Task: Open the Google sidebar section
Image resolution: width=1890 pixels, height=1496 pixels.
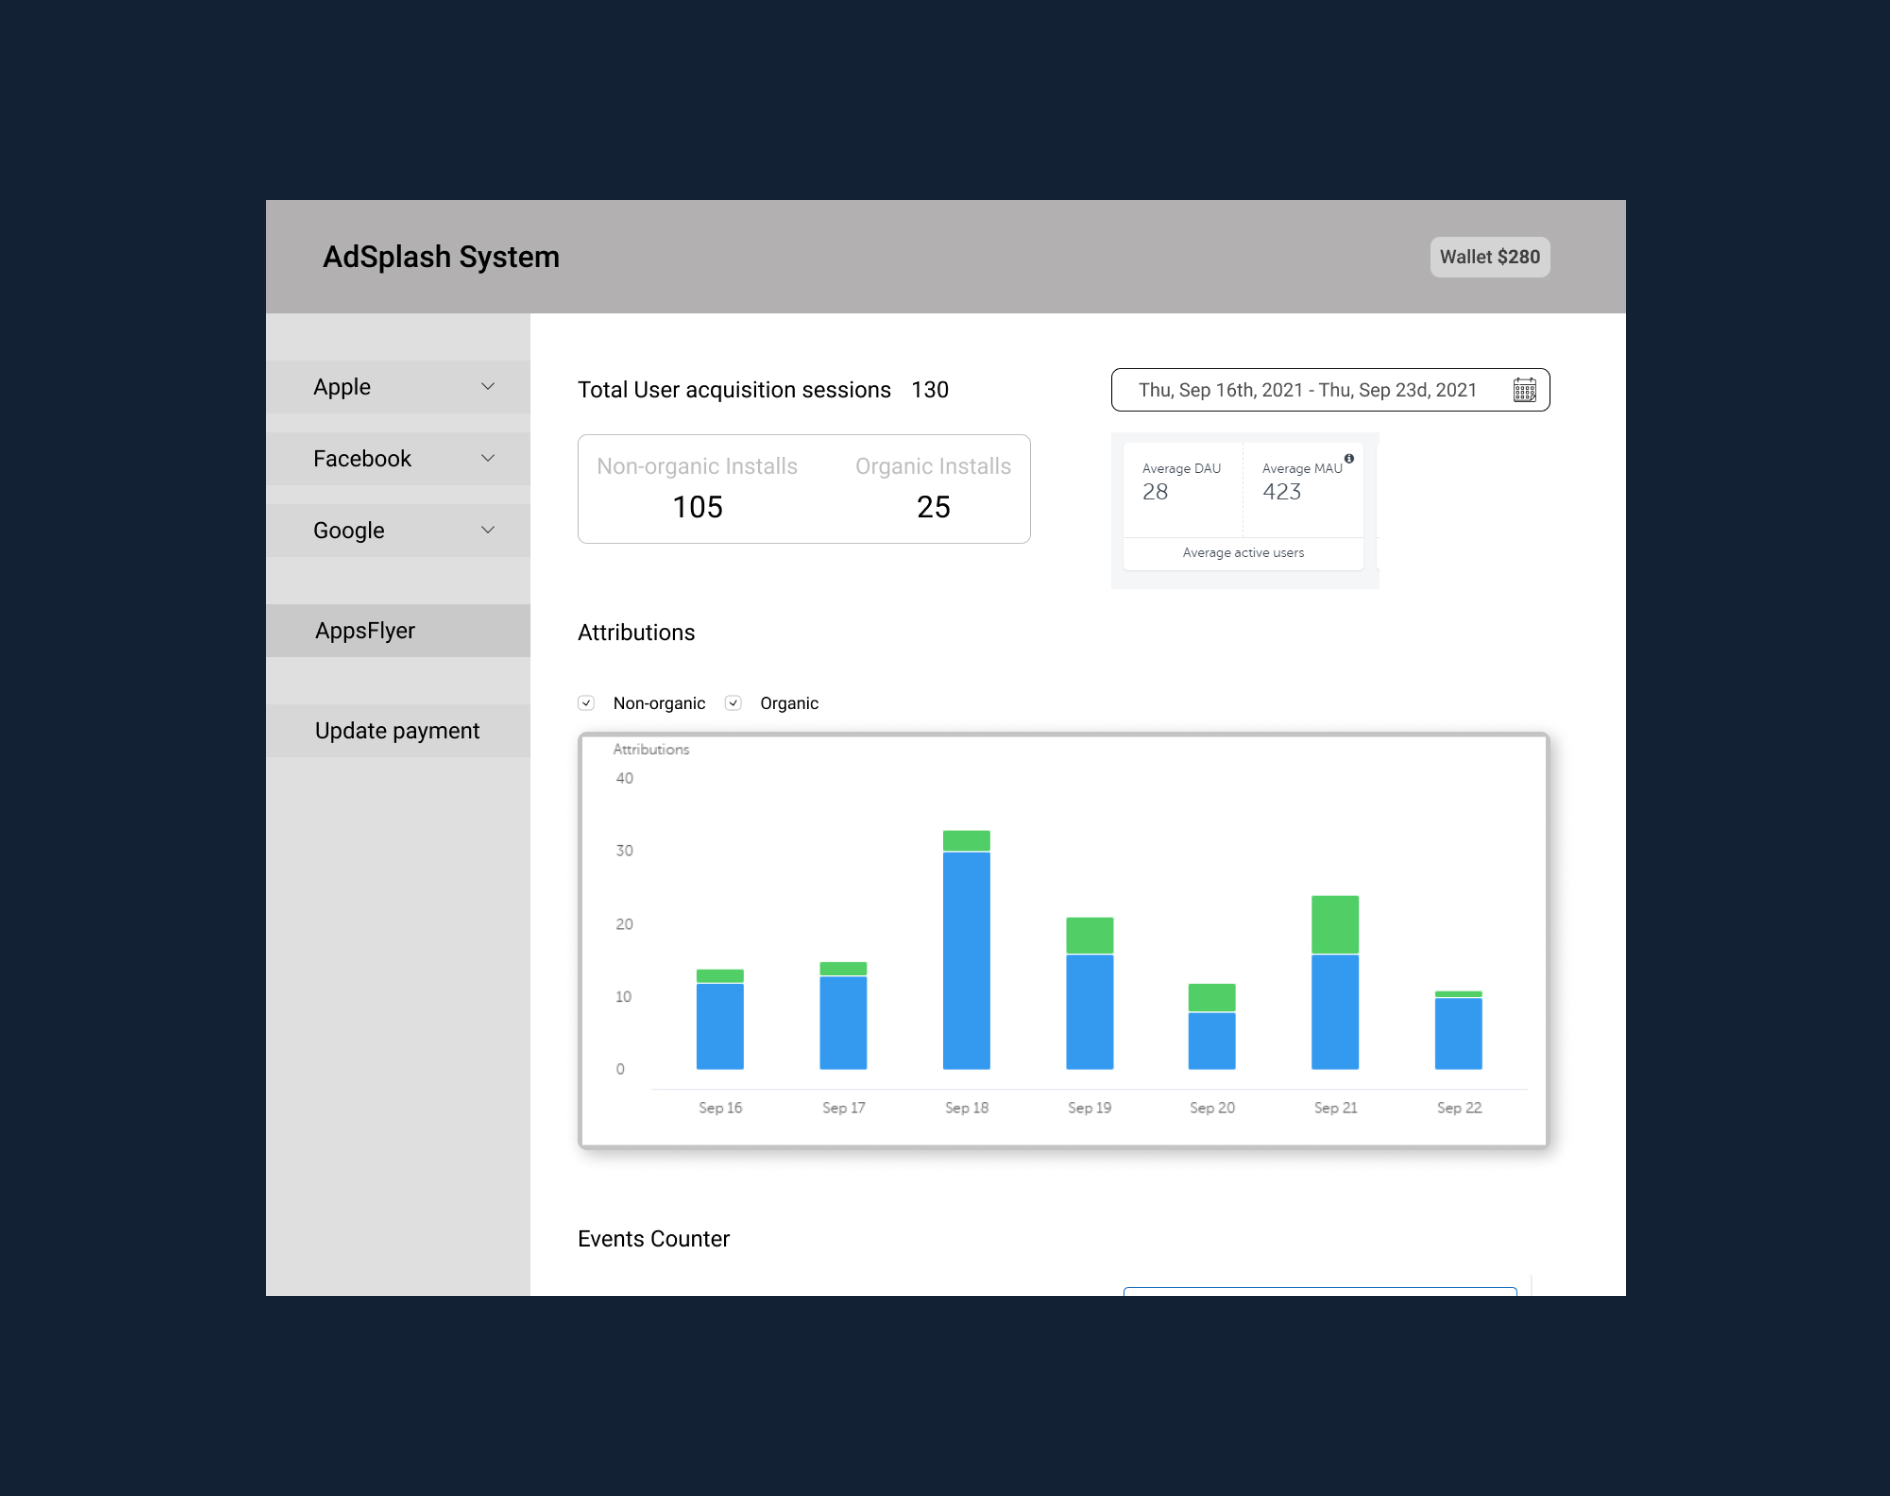Action: (398, 531)
